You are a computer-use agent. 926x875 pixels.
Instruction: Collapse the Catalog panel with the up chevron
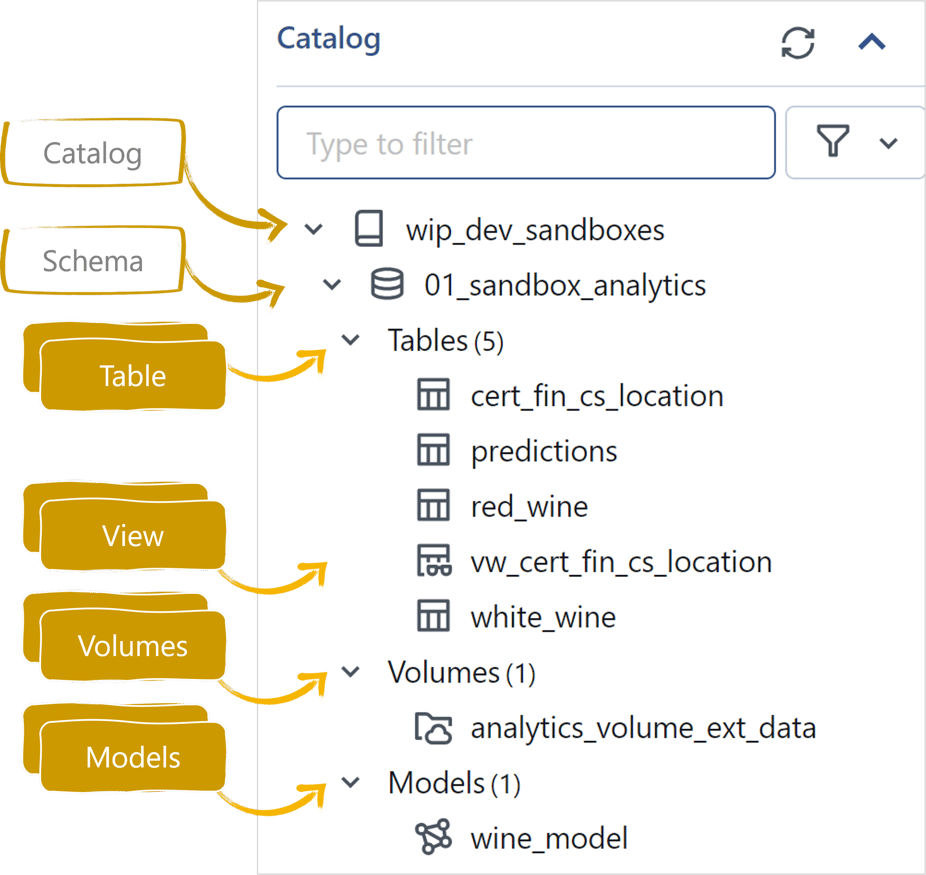click(x=872, y=43)
